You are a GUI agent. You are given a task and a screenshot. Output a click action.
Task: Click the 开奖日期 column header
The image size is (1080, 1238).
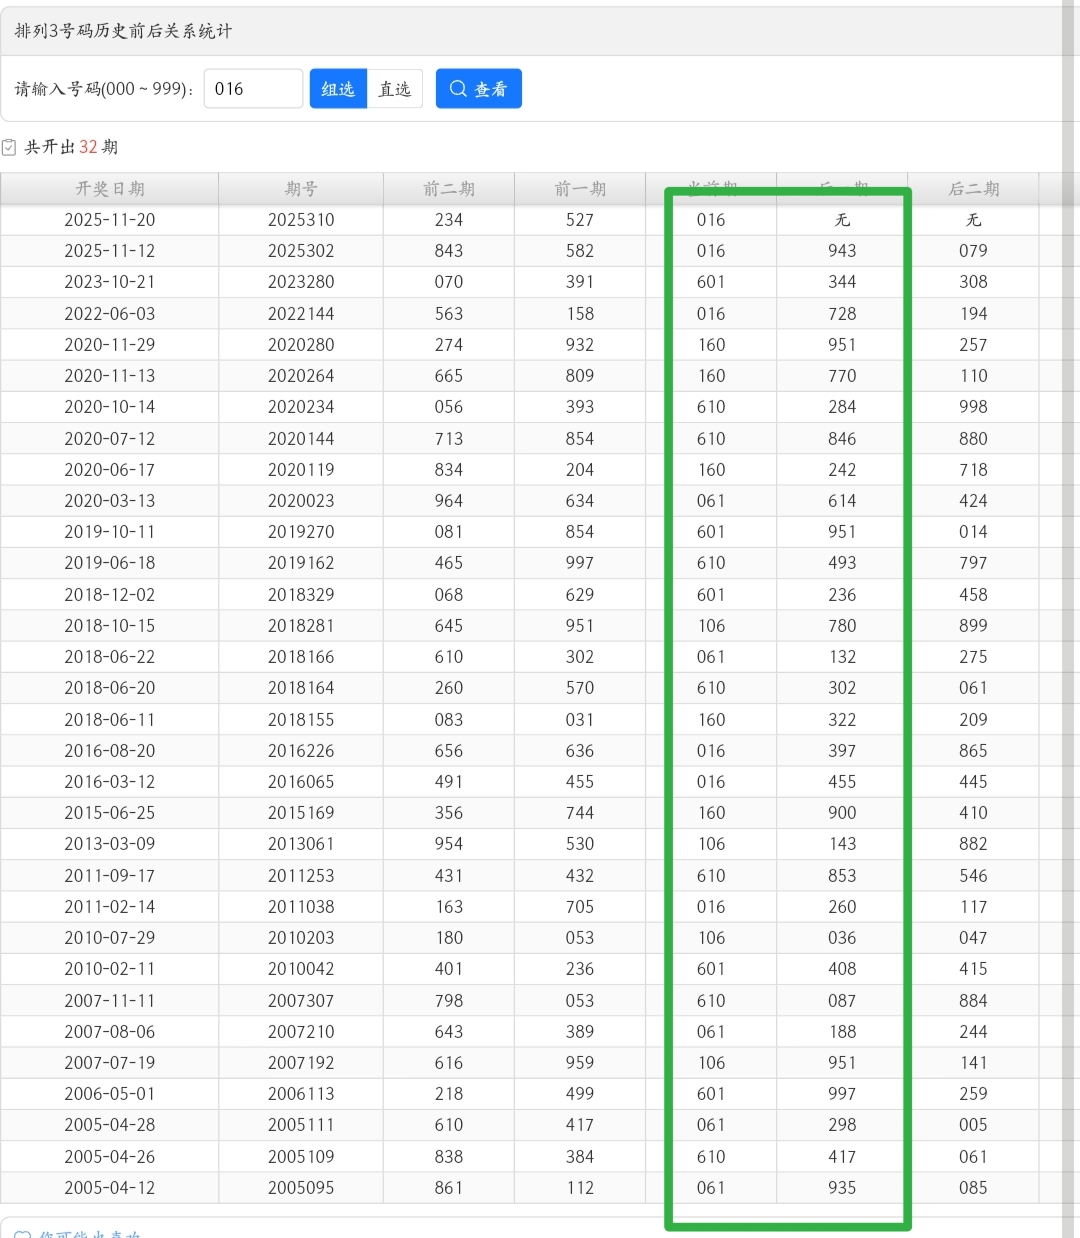[110, 189]
